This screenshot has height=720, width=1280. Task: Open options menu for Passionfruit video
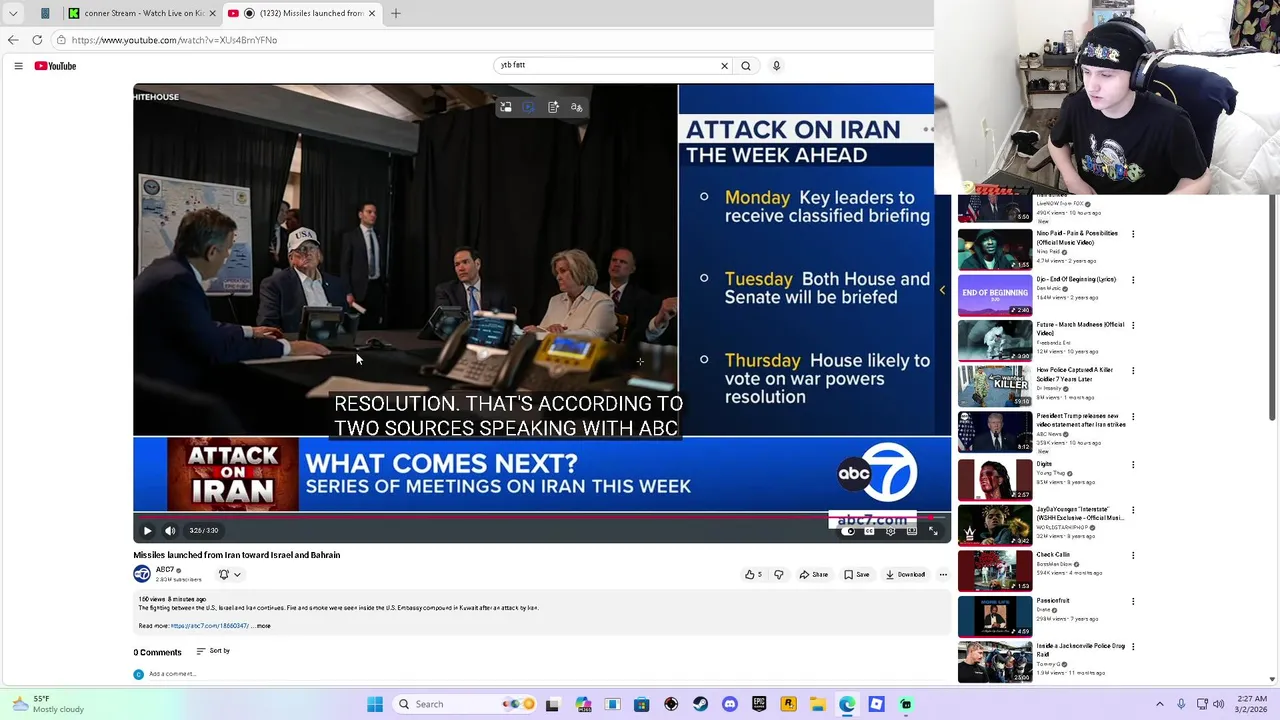(1133, 602)
